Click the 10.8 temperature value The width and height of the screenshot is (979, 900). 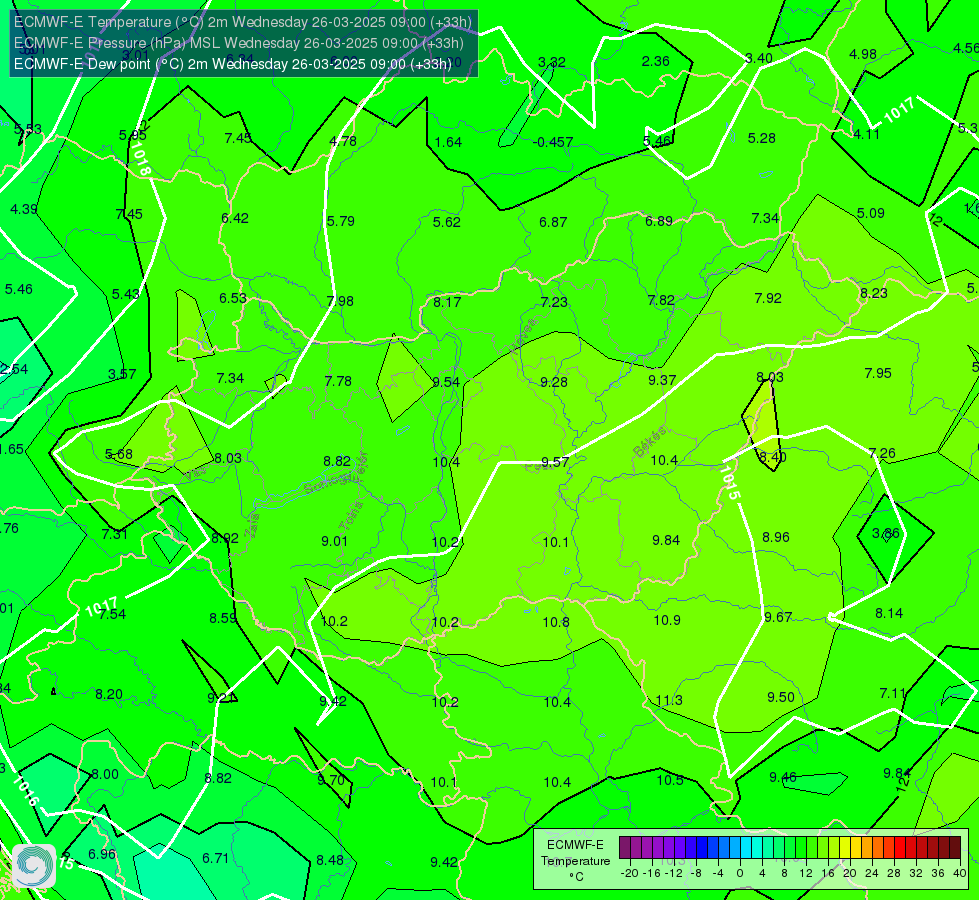click(x=556, y=622)
